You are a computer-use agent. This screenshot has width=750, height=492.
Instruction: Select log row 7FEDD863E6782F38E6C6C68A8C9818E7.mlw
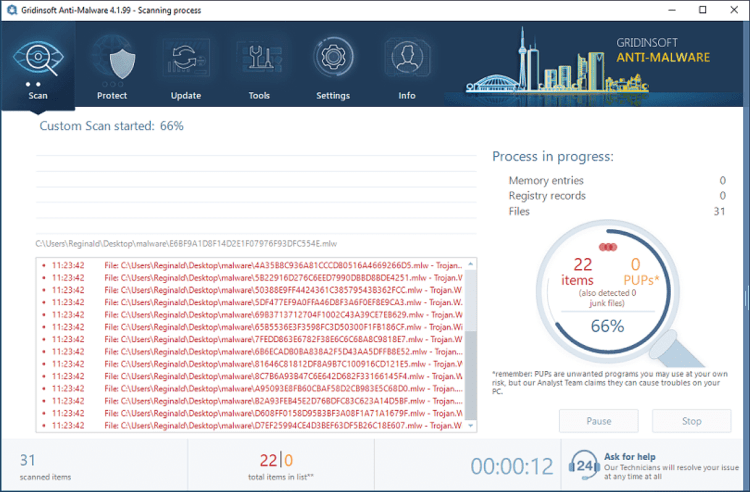tap(252, 339)
